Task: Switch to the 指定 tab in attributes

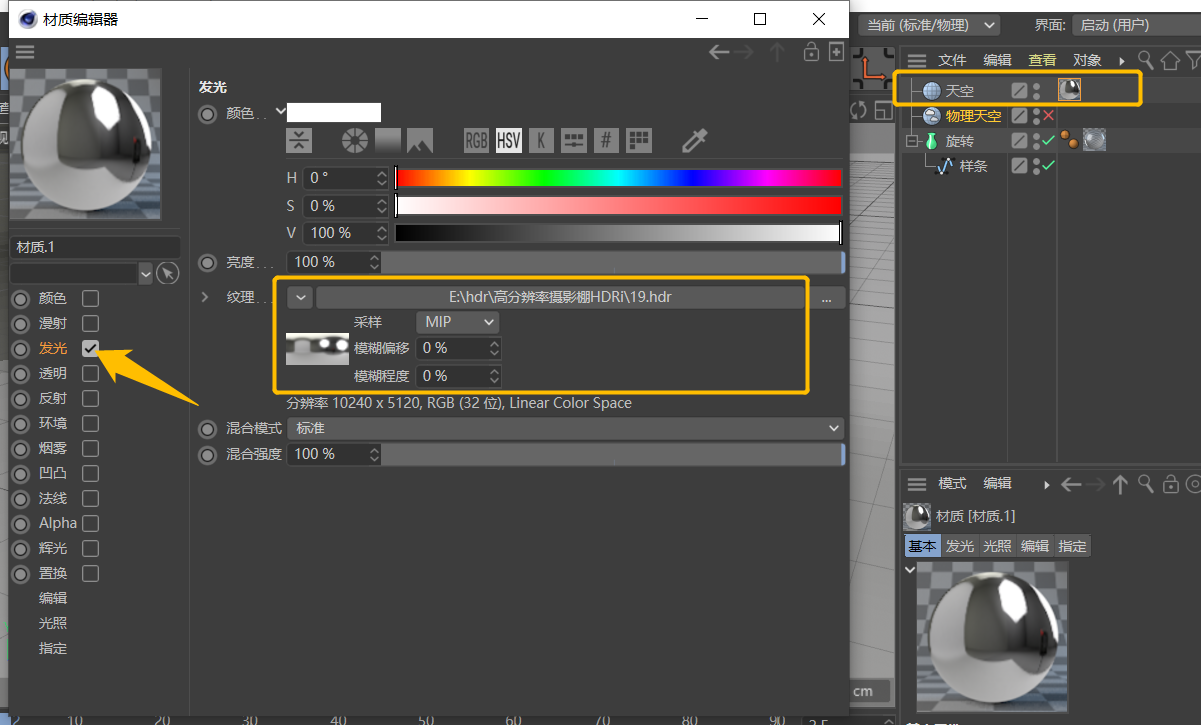Action: pyautogui.click(x=1072, y=546)
